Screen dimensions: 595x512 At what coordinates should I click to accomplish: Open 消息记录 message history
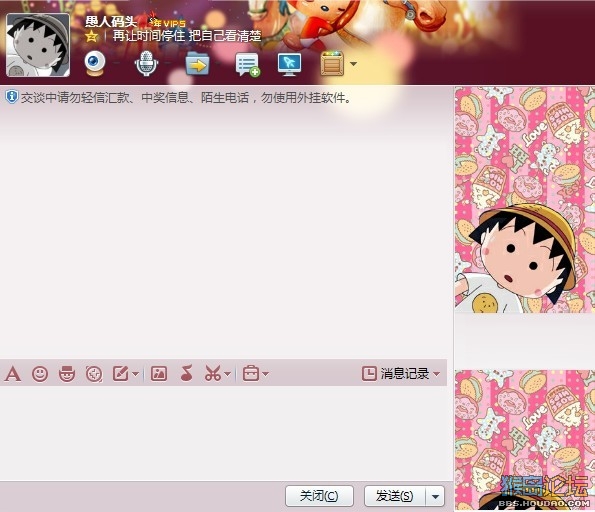pyautogui.click(x=396, y=373)
